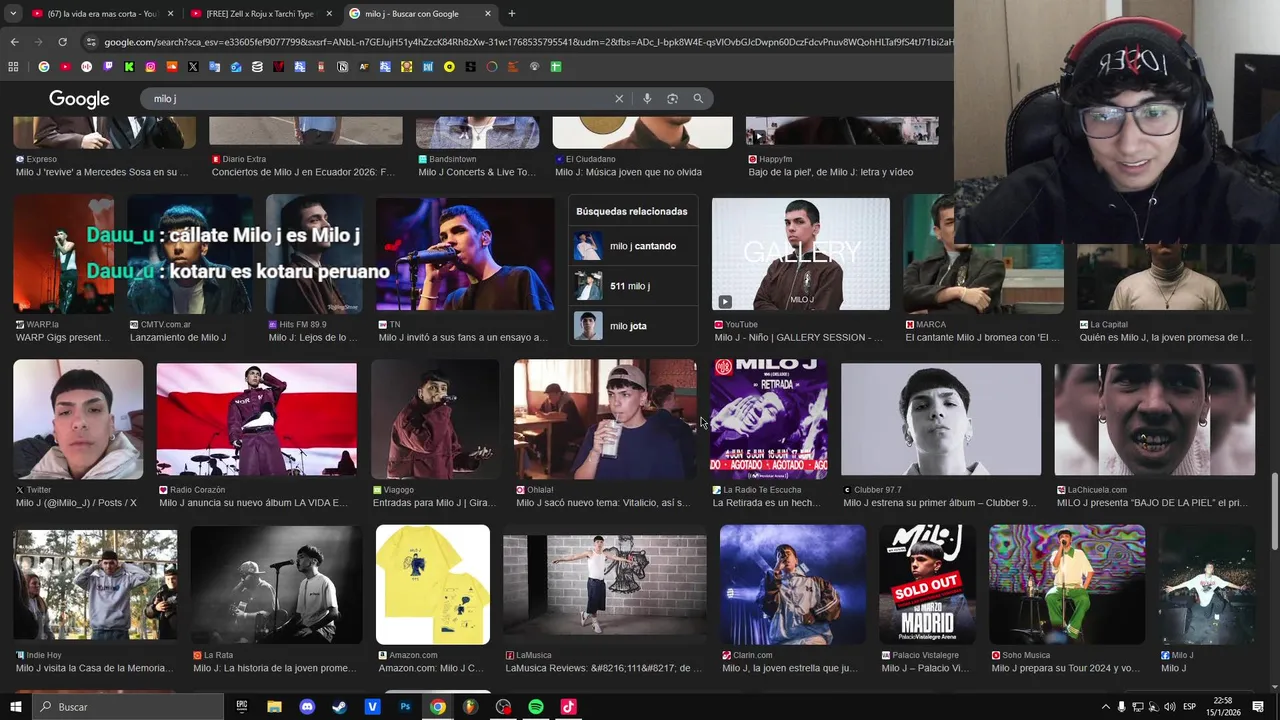Viewport: 1280px width, 720px height.
Task: Click 'Conciertos de Milo J en Ecuador 2026' caption
Action: point(303,172)
